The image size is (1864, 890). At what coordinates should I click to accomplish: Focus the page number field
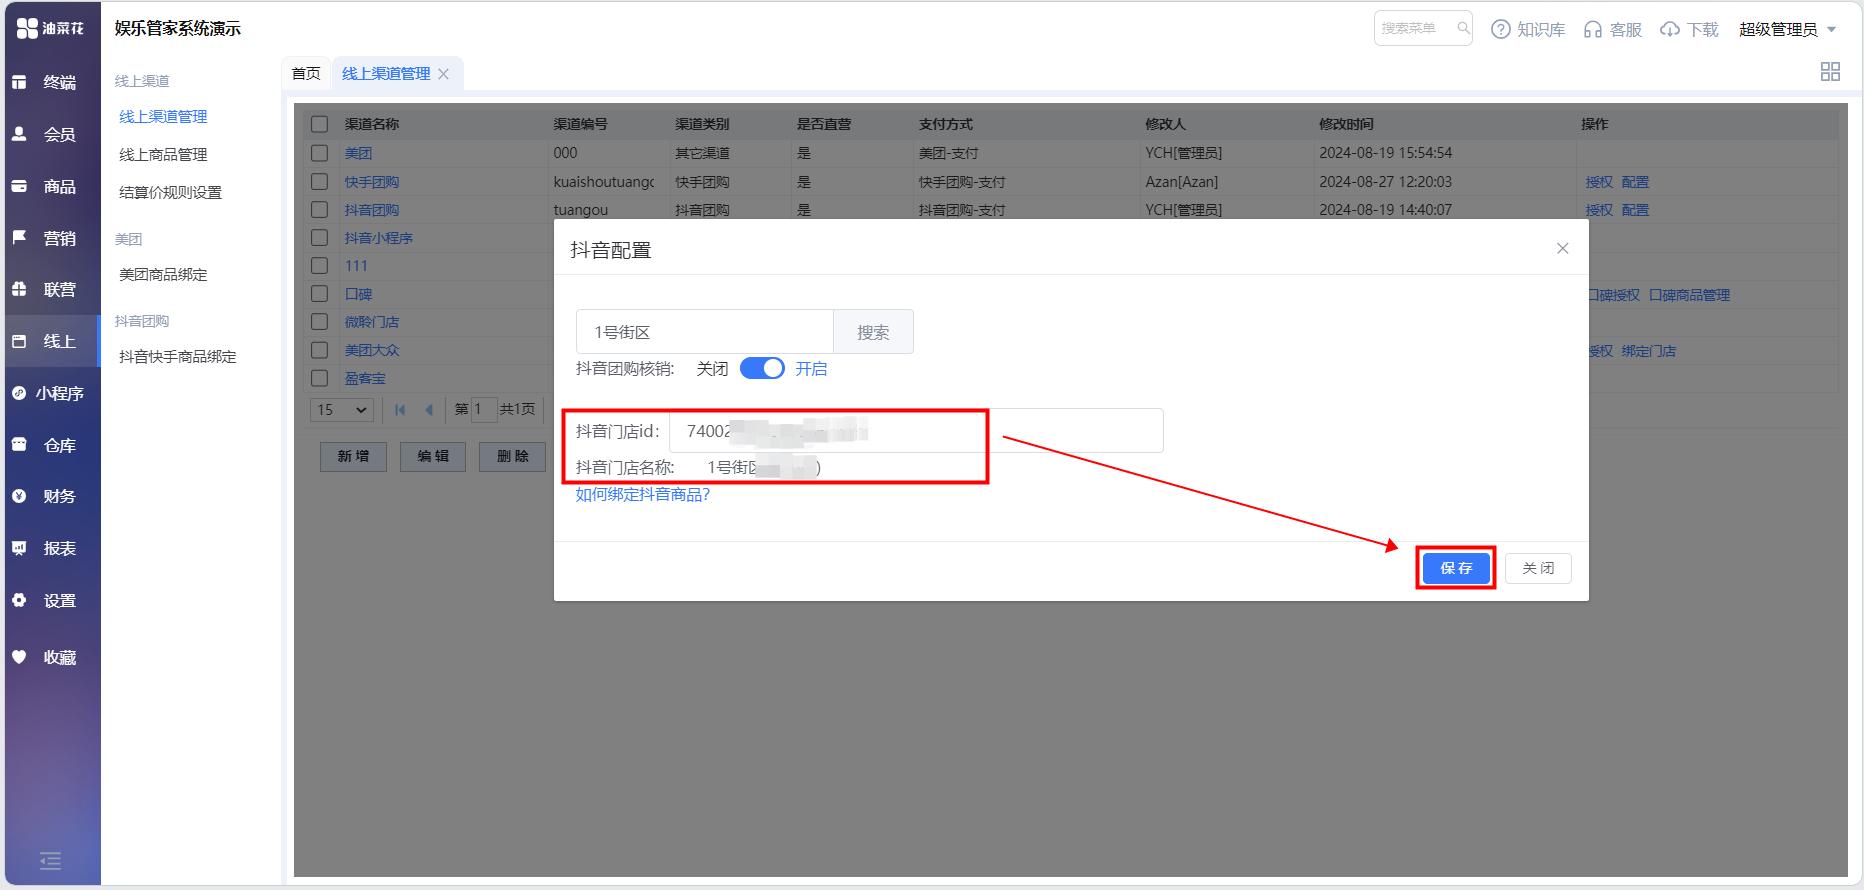point(484,409)
